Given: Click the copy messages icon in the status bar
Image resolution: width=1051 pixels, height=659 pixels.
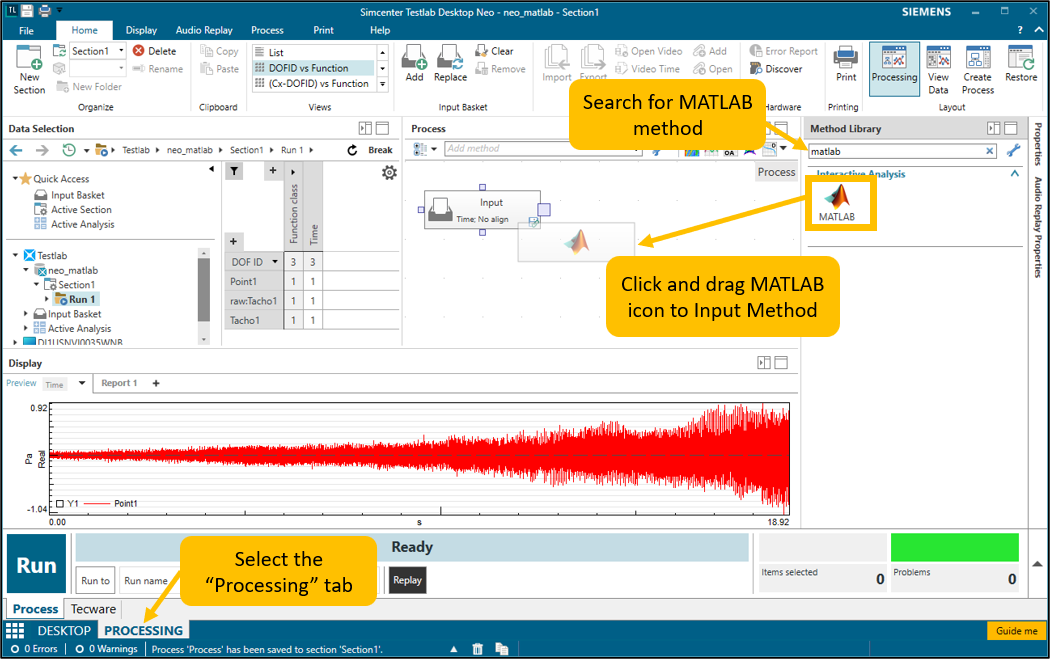Looking at the screenshot, I should pyautogui.click(x=501, y=649).
